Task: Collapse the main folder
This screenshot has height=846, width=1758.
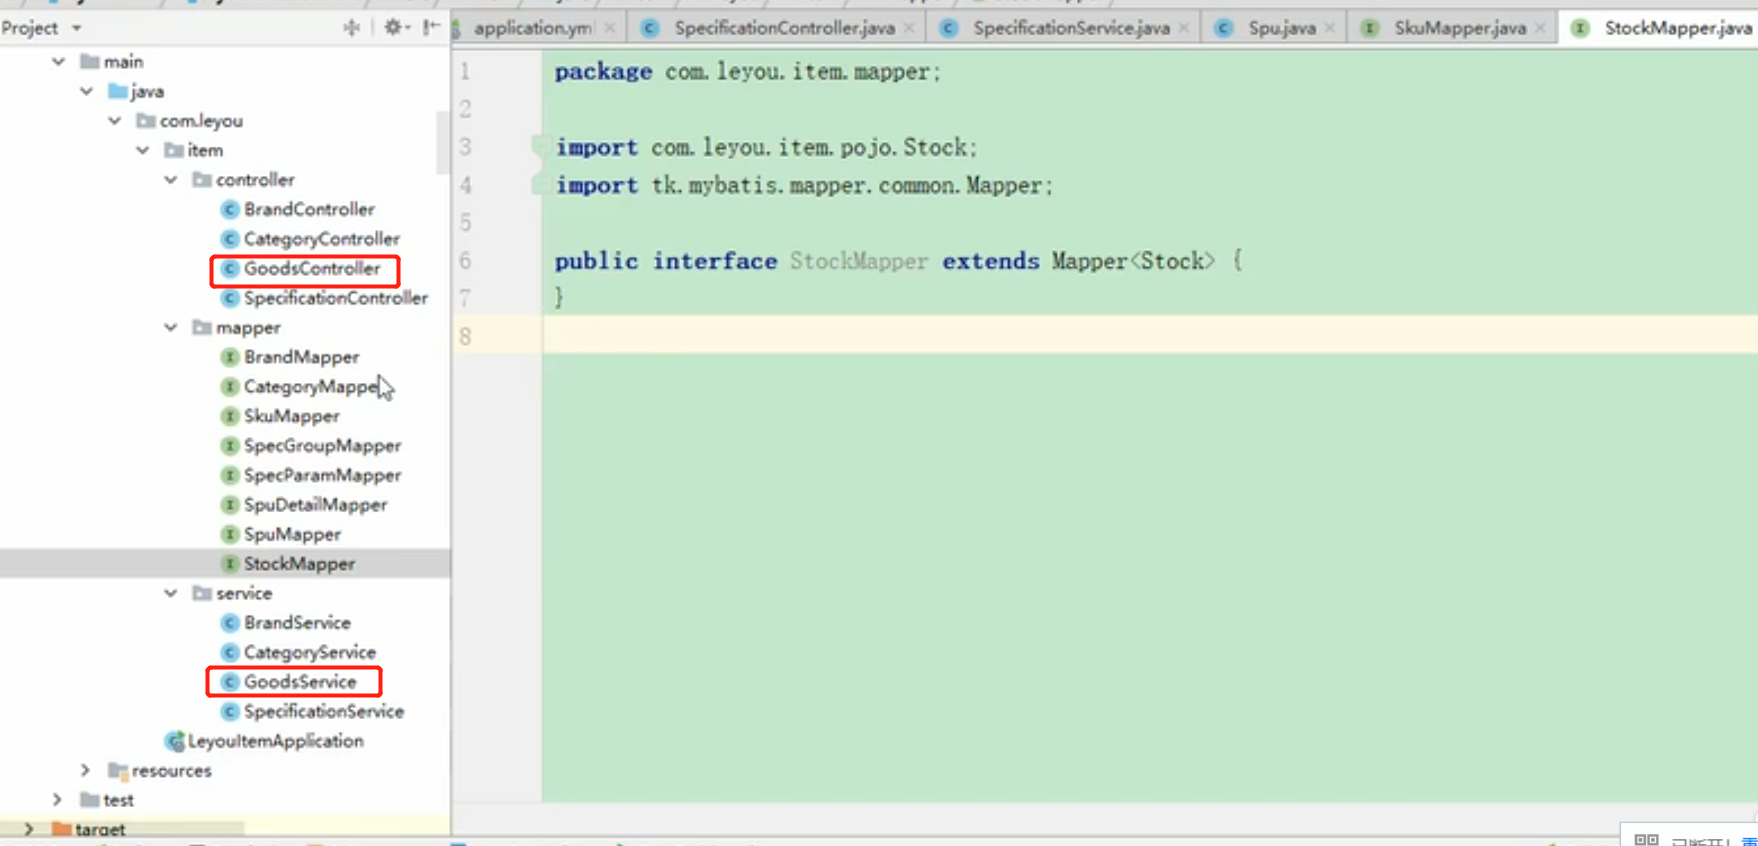Action: tap(59, 62)
